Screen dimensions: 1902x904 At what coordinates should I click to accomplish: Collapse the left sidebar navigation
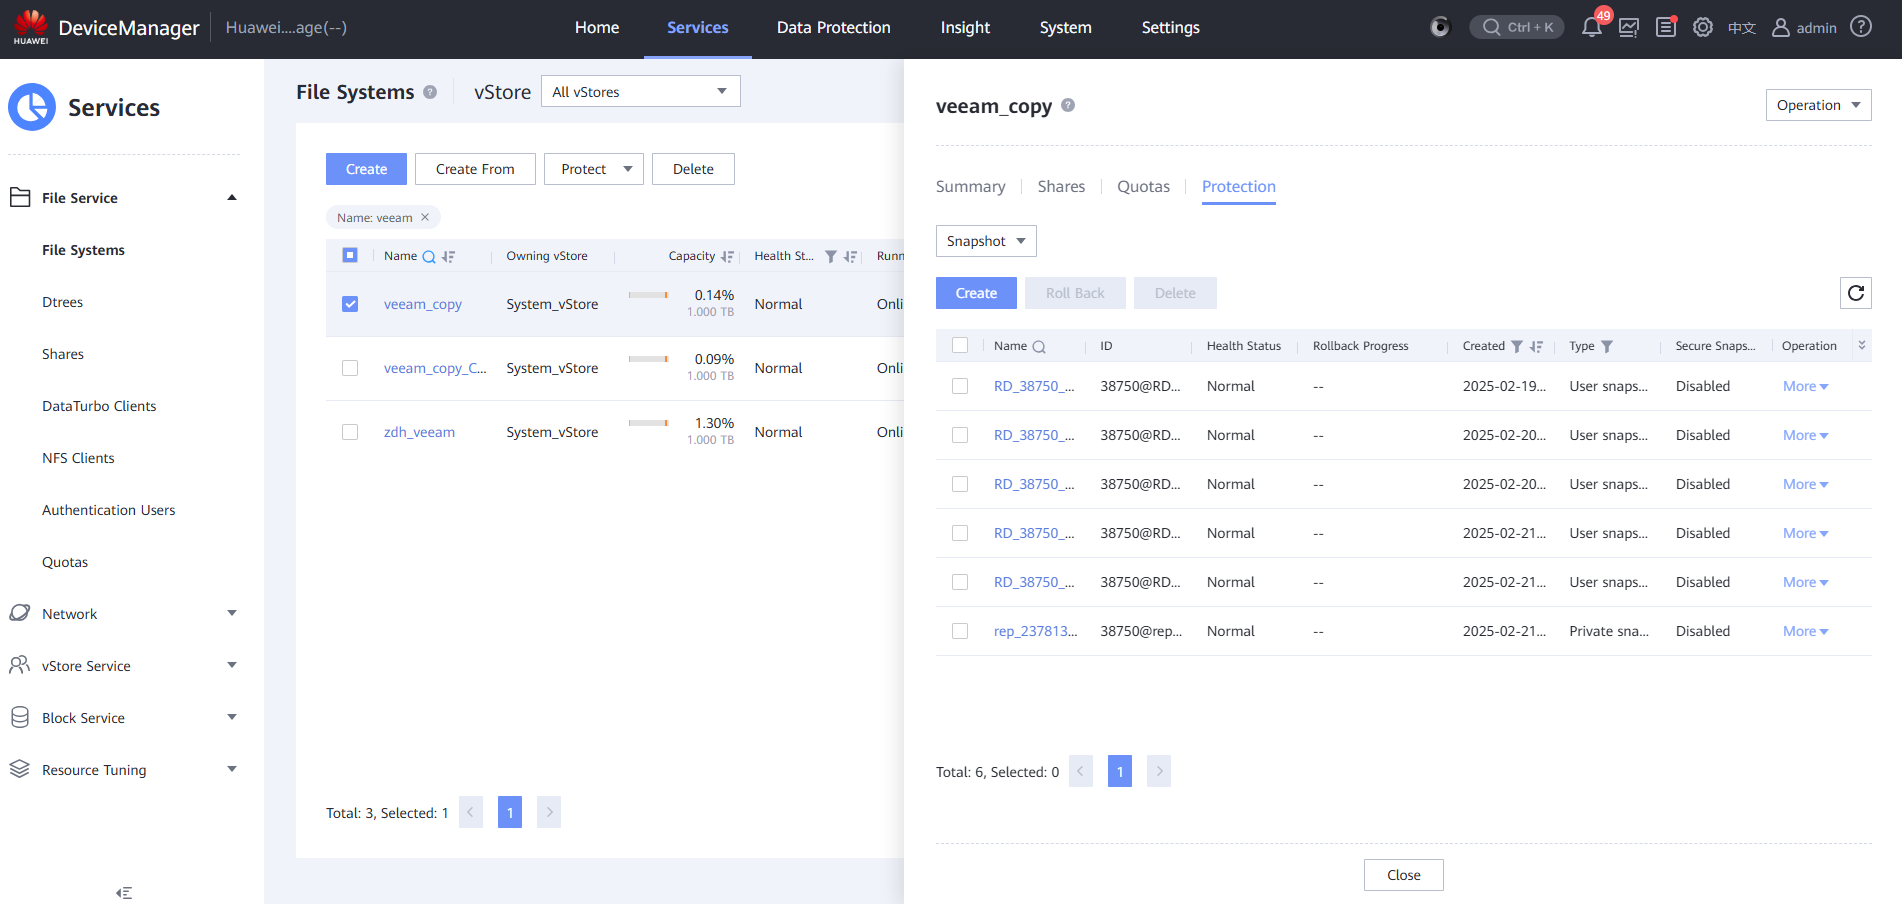124,892
